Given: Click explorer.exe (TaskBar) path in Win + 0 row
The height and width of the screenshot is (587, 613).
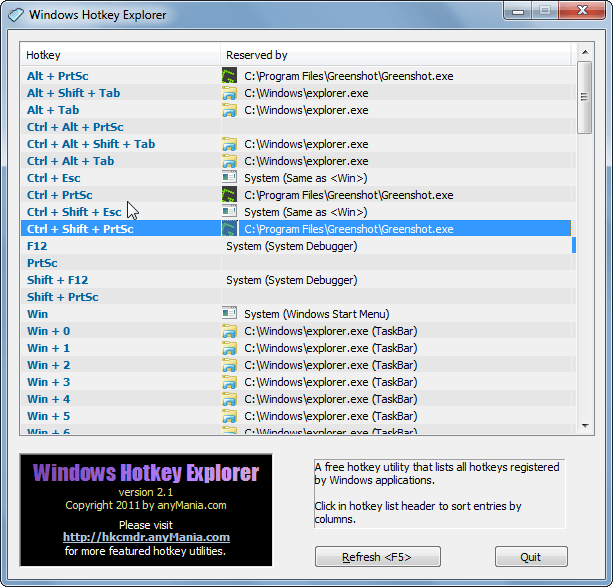Looking at the screenshot, I should click(x=331, y=331).
